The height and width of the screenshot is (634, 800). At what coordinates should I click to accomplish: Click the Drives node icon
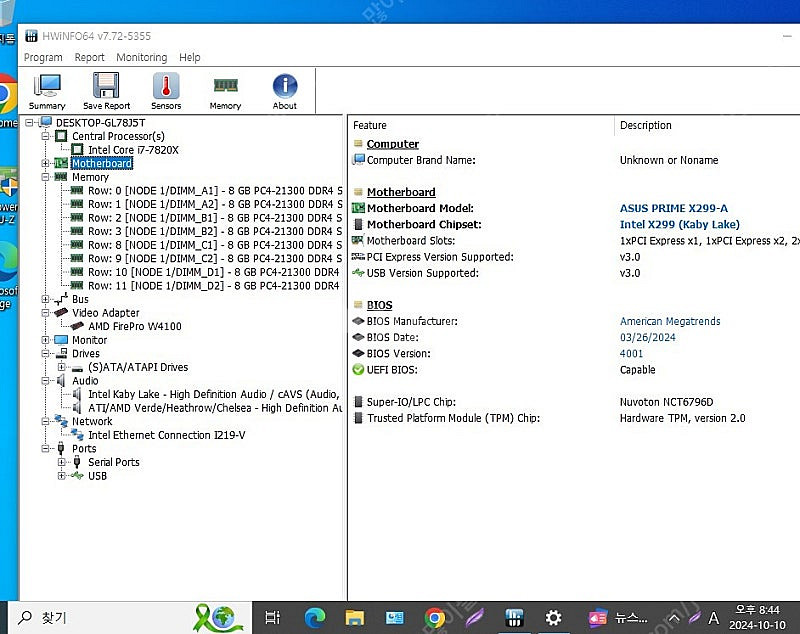61,353
